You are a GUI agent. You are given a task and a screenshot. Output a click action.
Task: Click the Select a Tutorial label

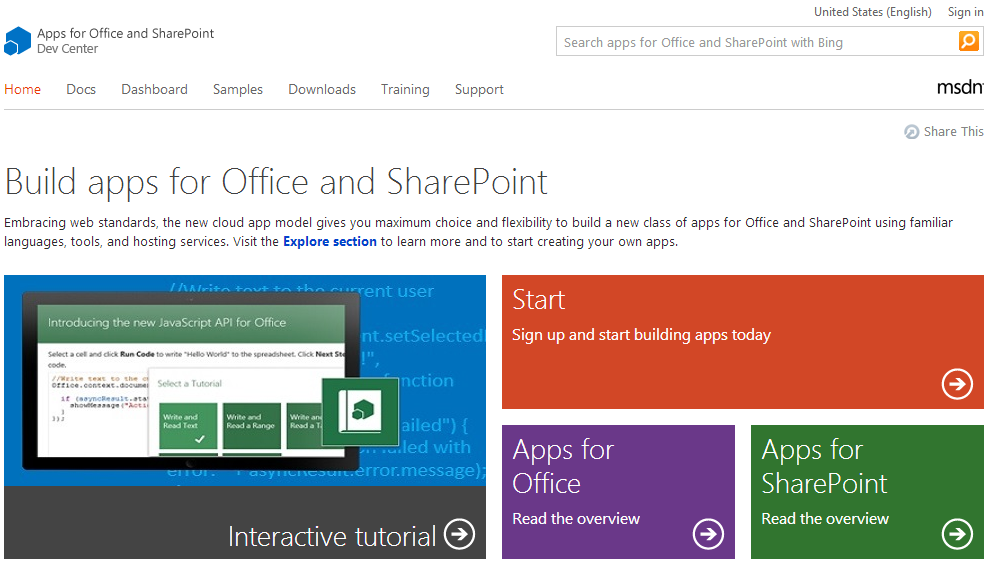(x=189, y=384)
